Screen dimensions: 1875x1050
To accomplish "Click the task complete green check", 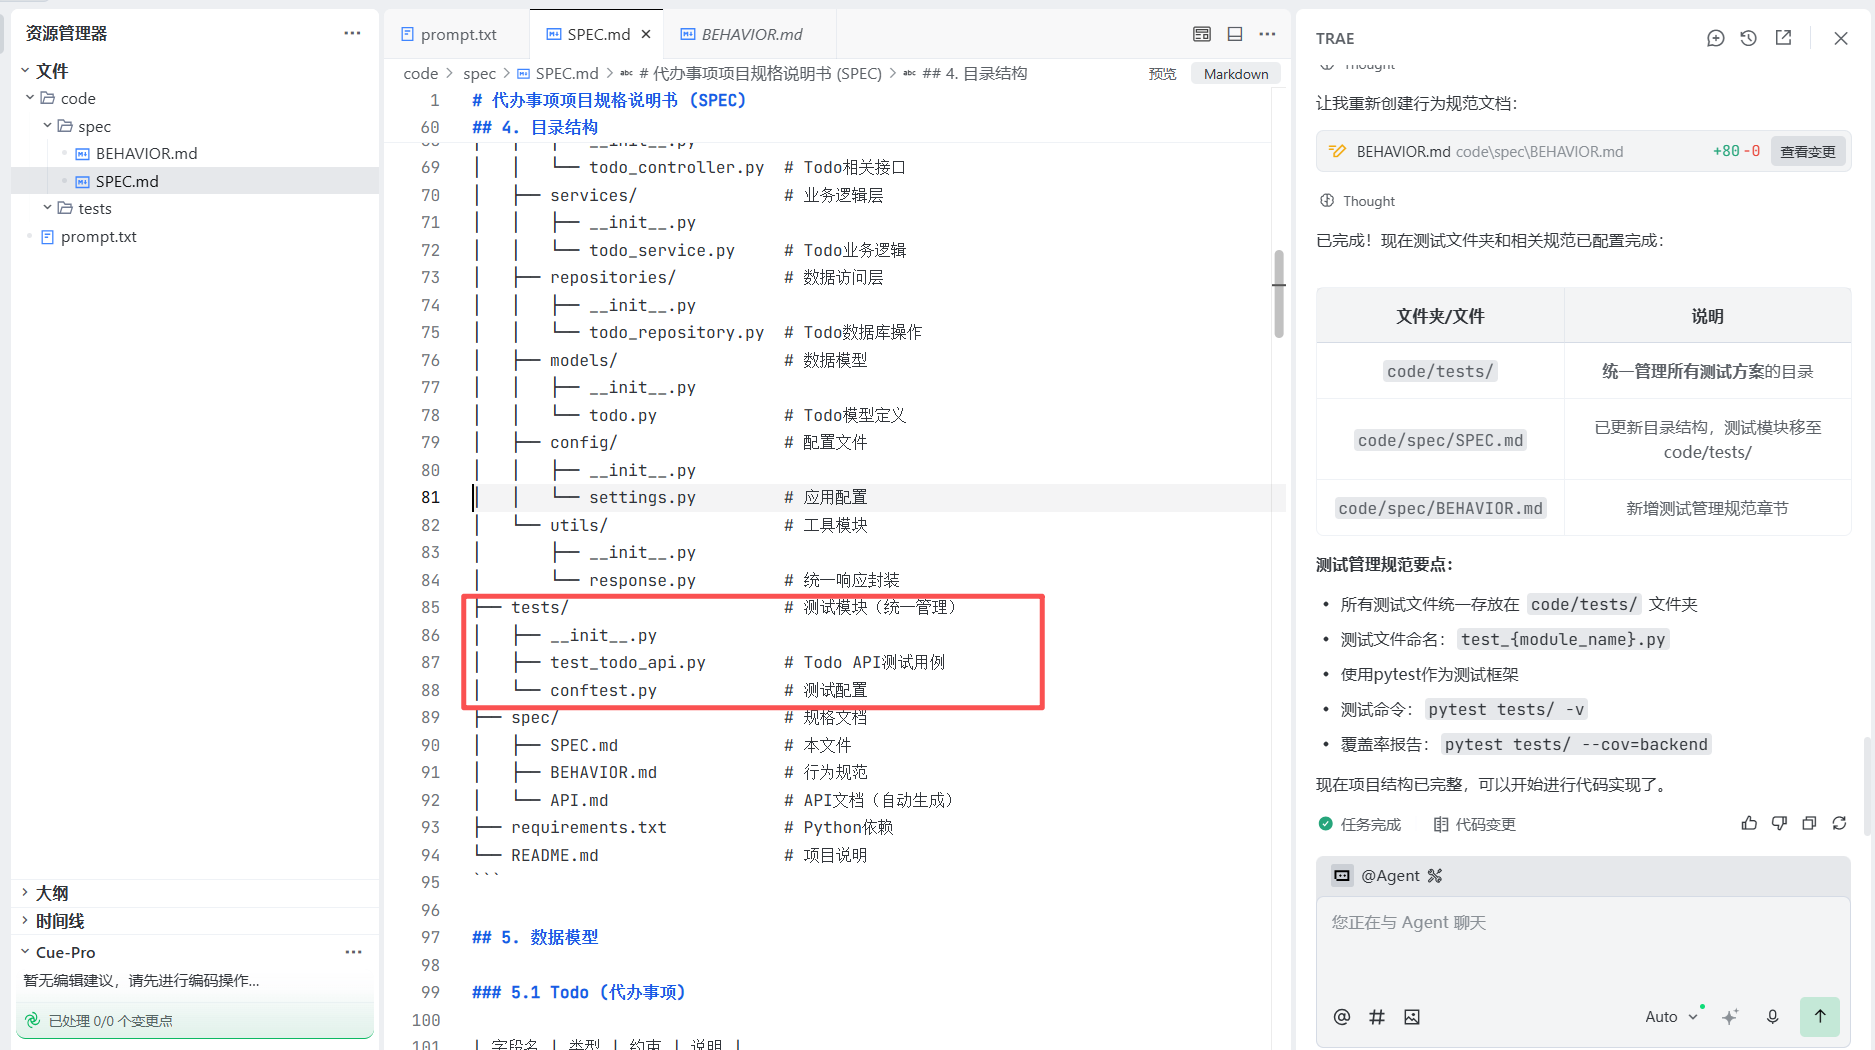I will click(x=1326, y=824).
